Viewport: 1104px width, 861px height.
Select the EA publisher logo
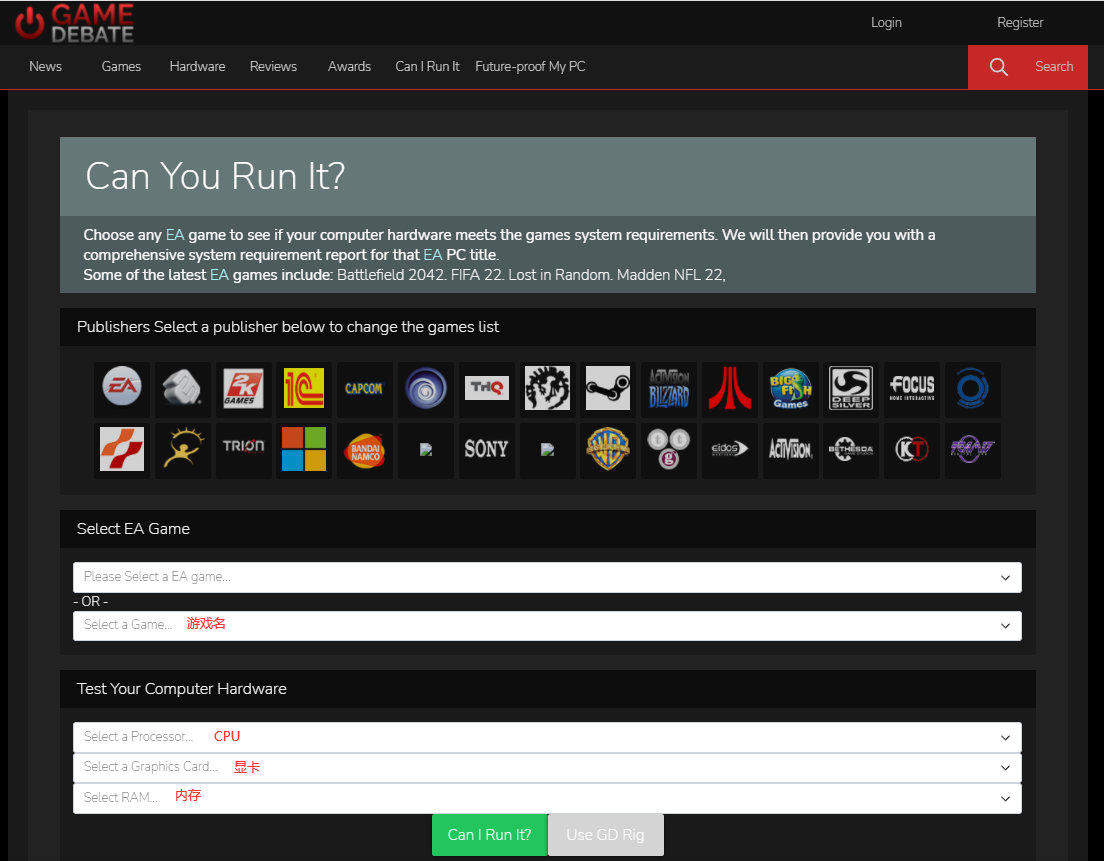(x=122, y=388)
